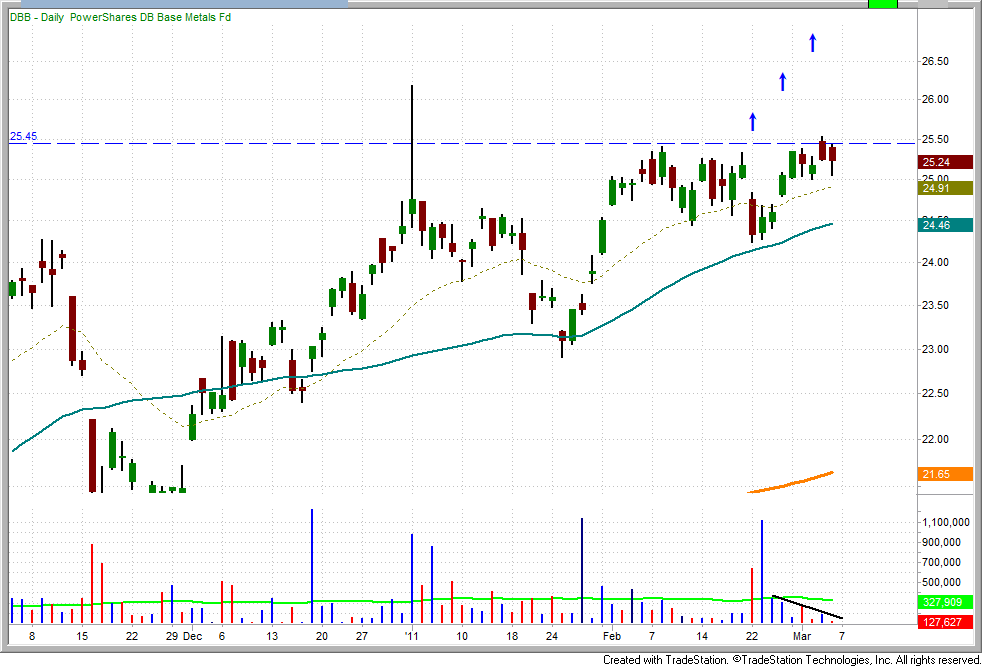Click the 26.00 price axis label
Viewport: 982px width, 666px height.
click(x=938, y=100)
